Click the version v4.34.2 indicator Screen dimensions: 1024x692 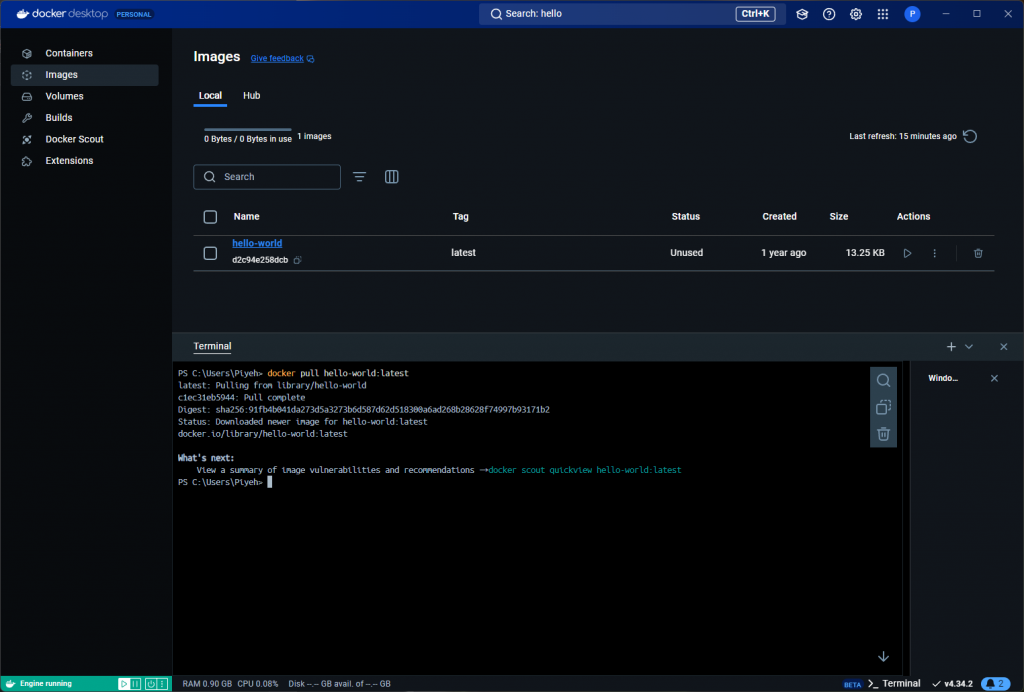click(952, 684)
